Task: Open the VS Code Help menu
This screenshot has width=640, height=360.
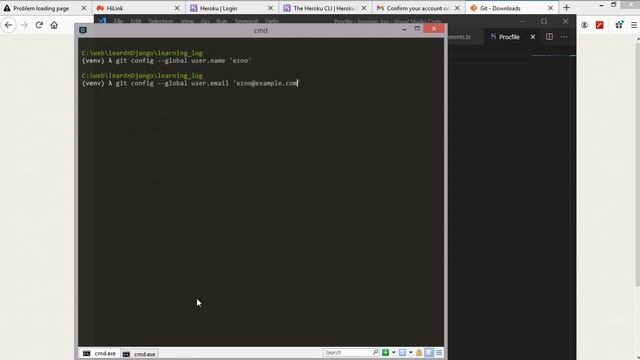Action: (272, 21)
